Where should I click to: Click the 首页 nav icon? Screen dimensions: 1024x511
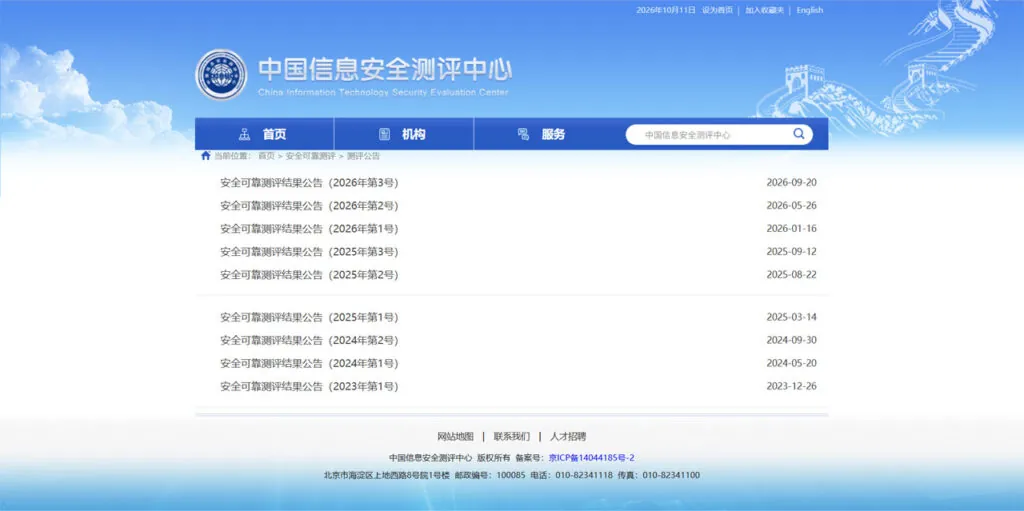point(244,135)
